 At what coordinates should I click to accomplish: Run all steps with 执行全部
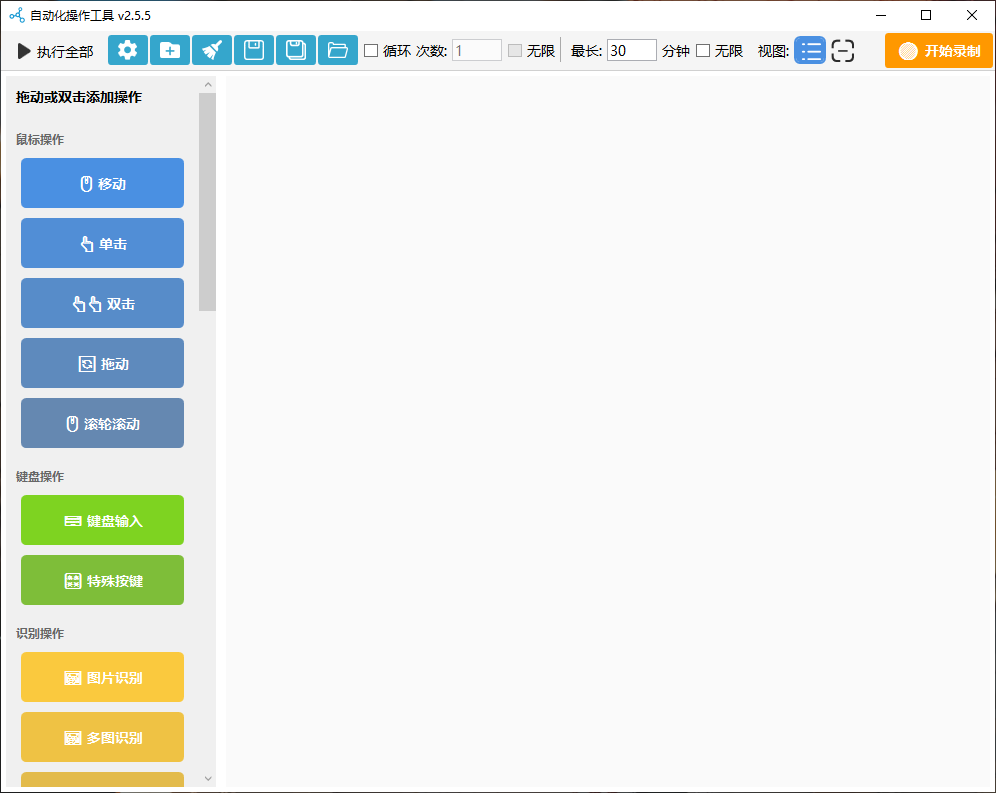[56, 51]
